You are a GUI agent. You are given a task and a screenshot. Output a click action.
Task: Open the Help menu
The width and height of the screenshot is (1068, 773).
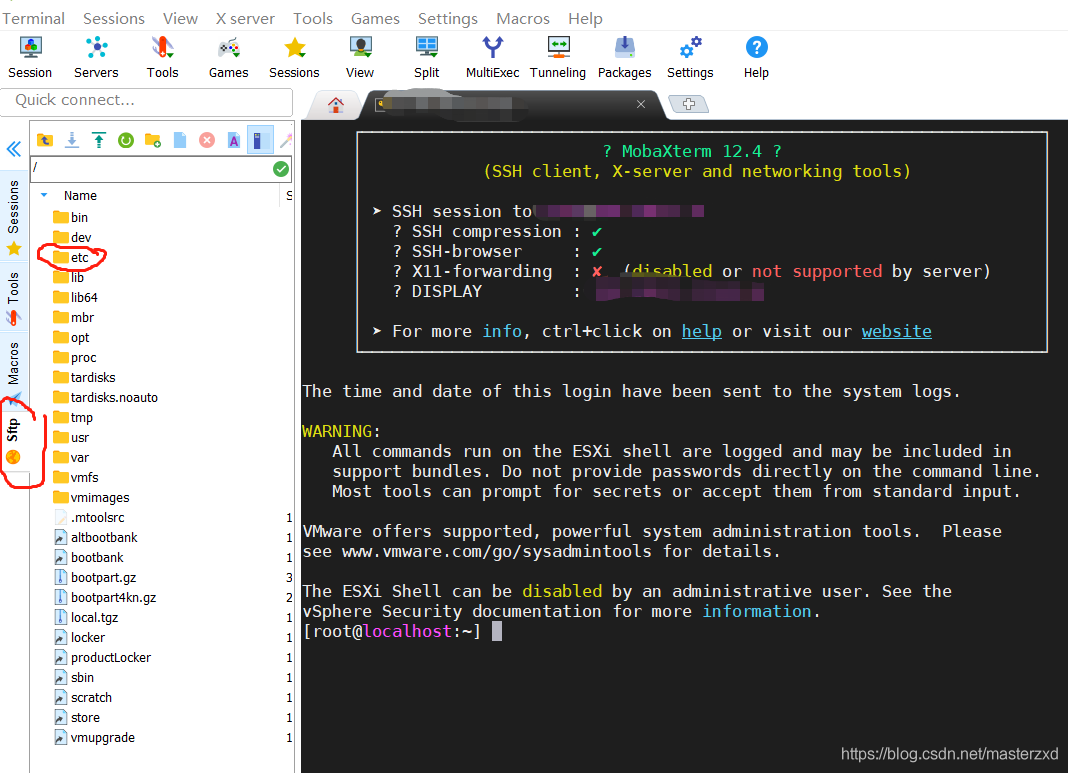585,18
